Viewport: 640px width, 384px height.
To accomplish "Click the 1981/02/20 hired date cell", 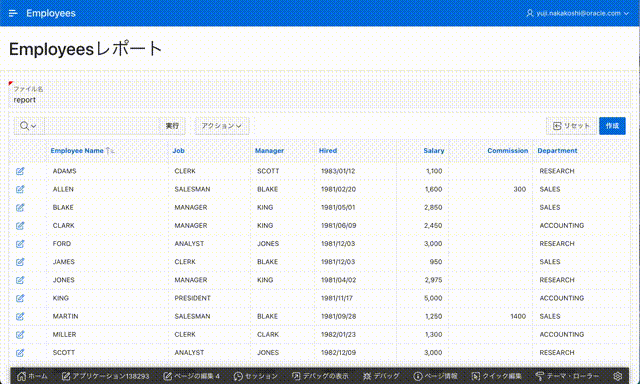I will (338, 189).
